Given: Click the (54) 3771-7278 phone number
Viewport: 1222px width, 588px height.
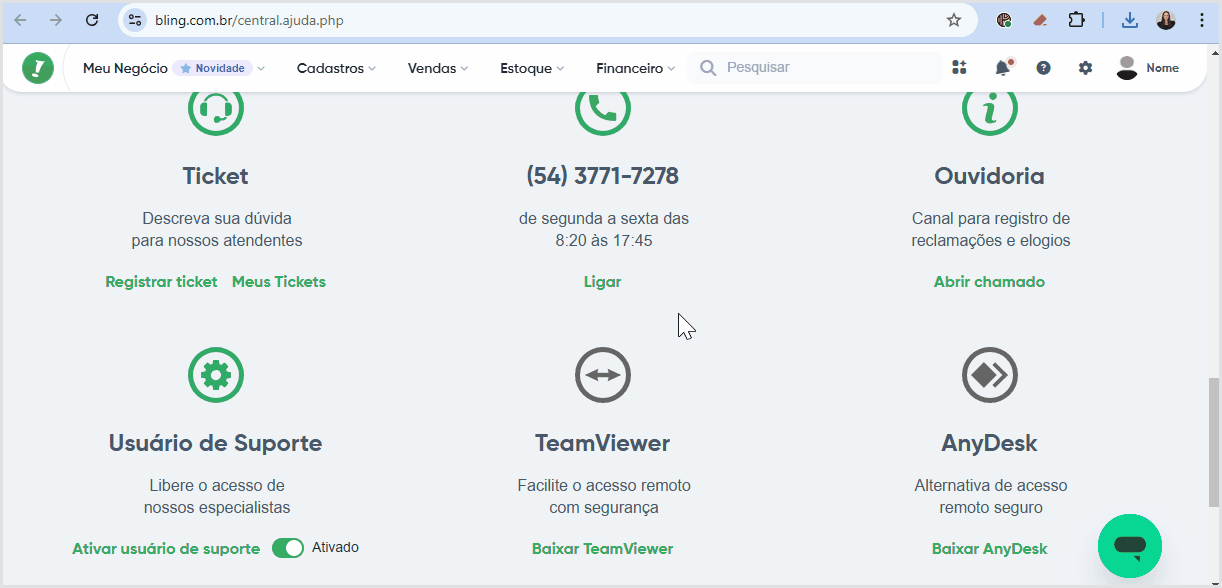Looking at the screenshot, I should tap(603, 176).
